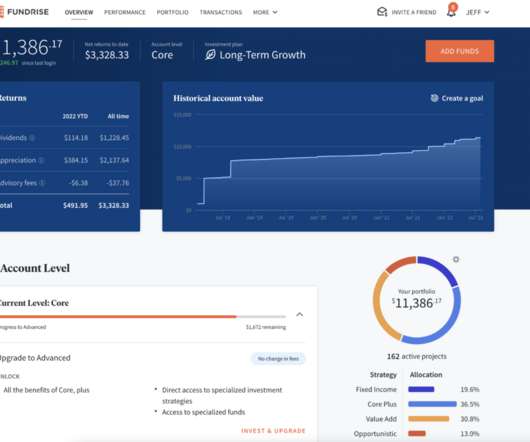
Task: Click the 13.0% Opportunistic percentage
Action: (x=470, y=434)
